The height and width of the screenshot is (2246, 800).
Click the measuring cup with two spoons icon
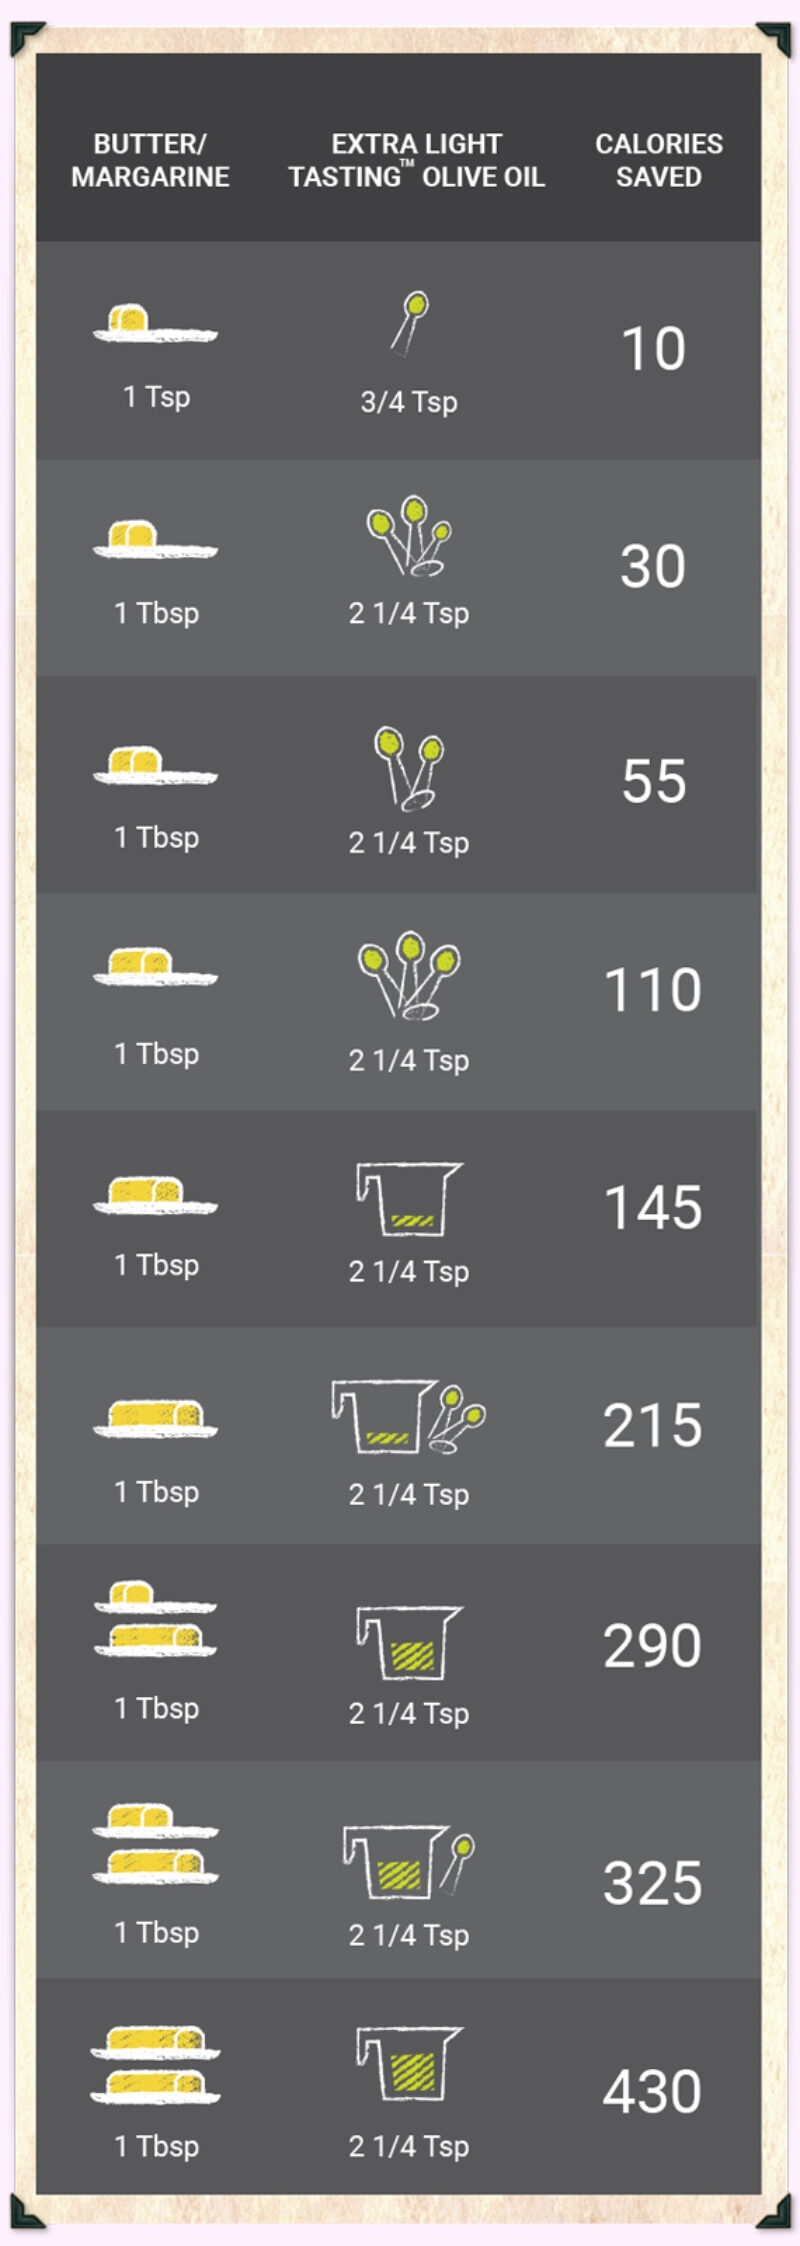408,1416
